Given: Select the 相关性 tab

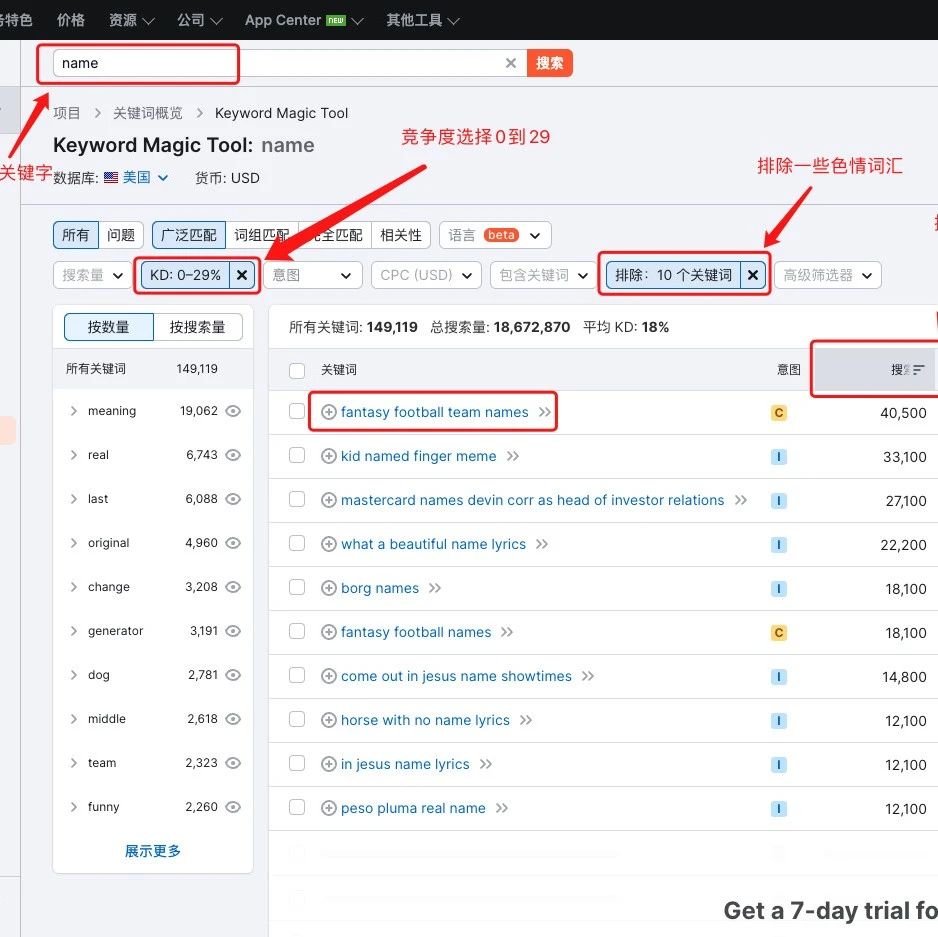Looking at the screenshot, I should point(401,235).
